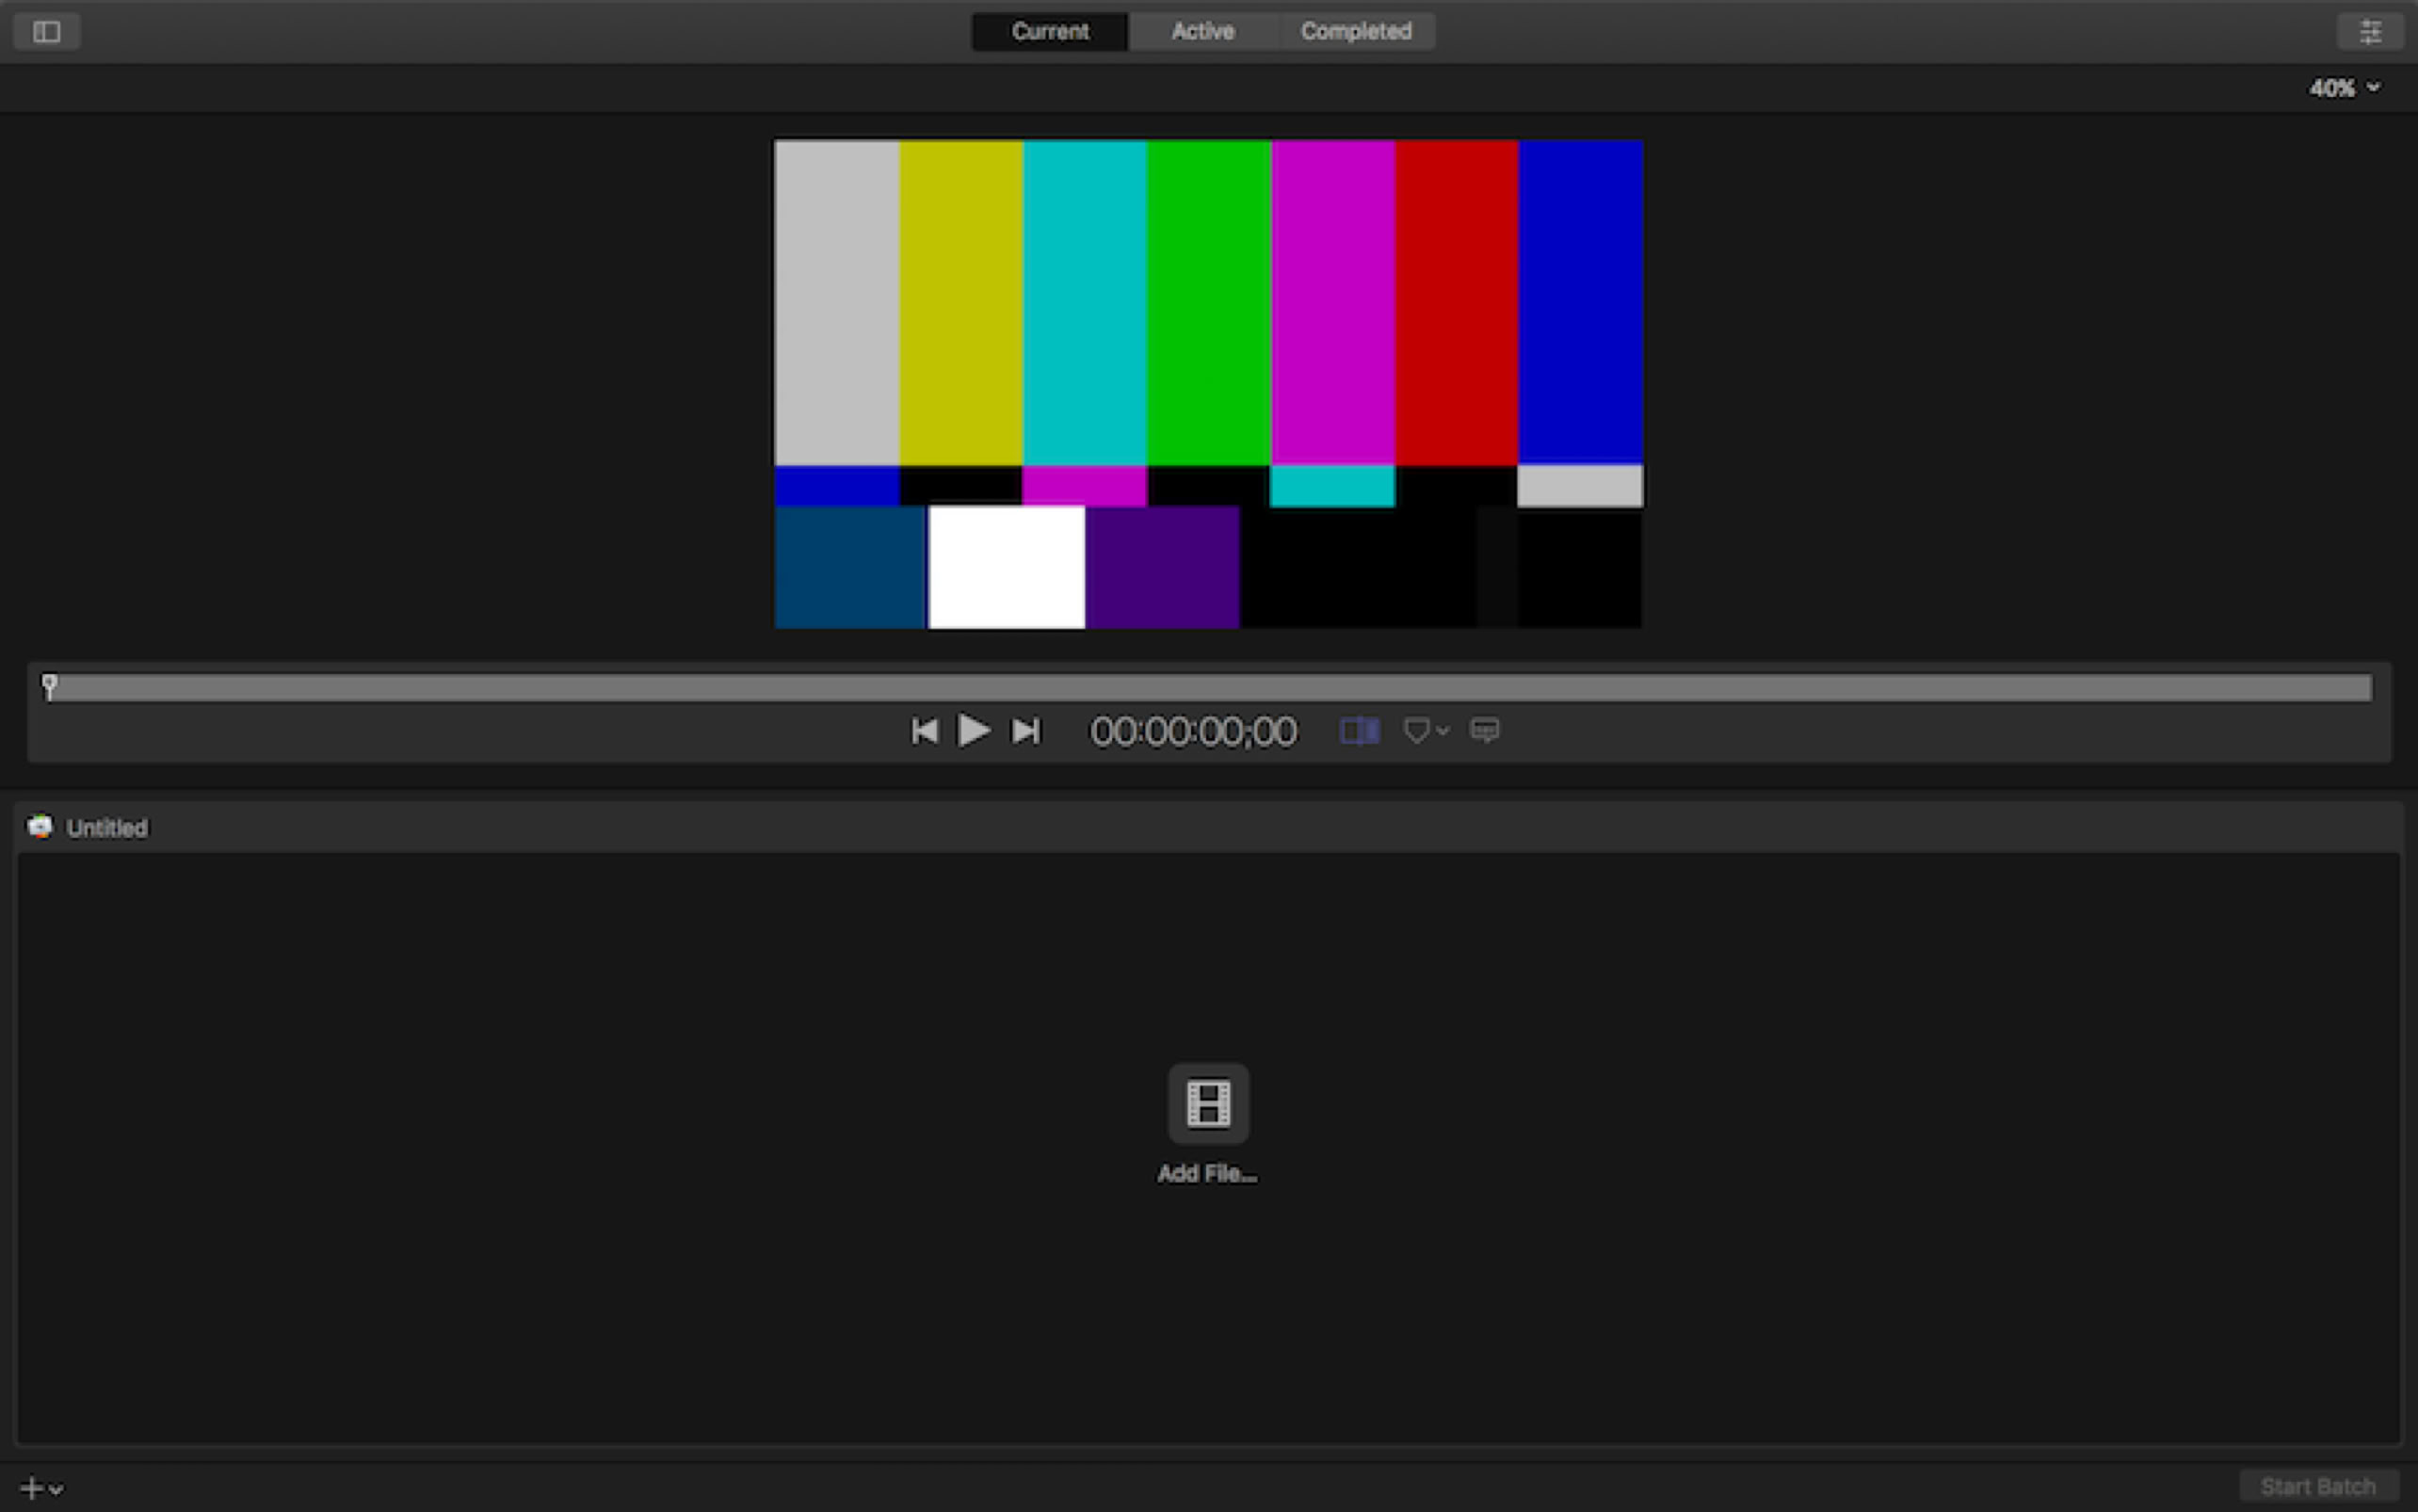2418x1512 pixels.
Task: Click the playhead at the timeline start
Action: (49, 686)
